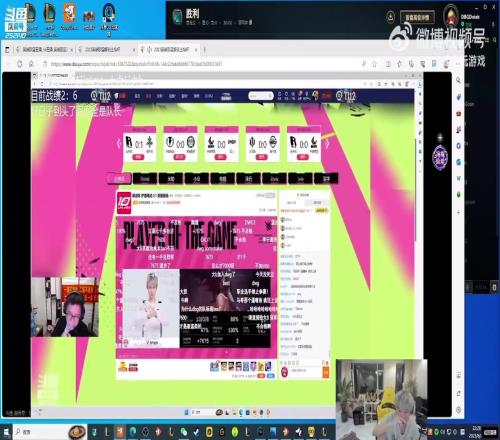Close the first browser tab
The image size is (500, 440).
pos(71,50)
